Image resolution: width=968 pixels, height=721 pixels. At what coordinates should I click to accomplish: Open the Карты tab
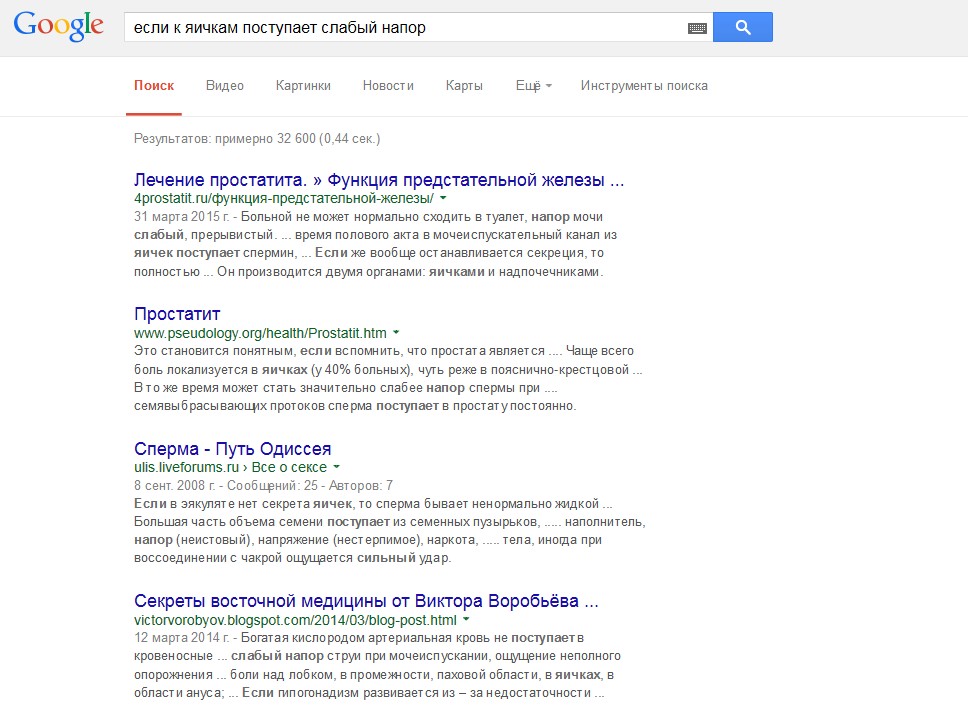tap(464, 86)
